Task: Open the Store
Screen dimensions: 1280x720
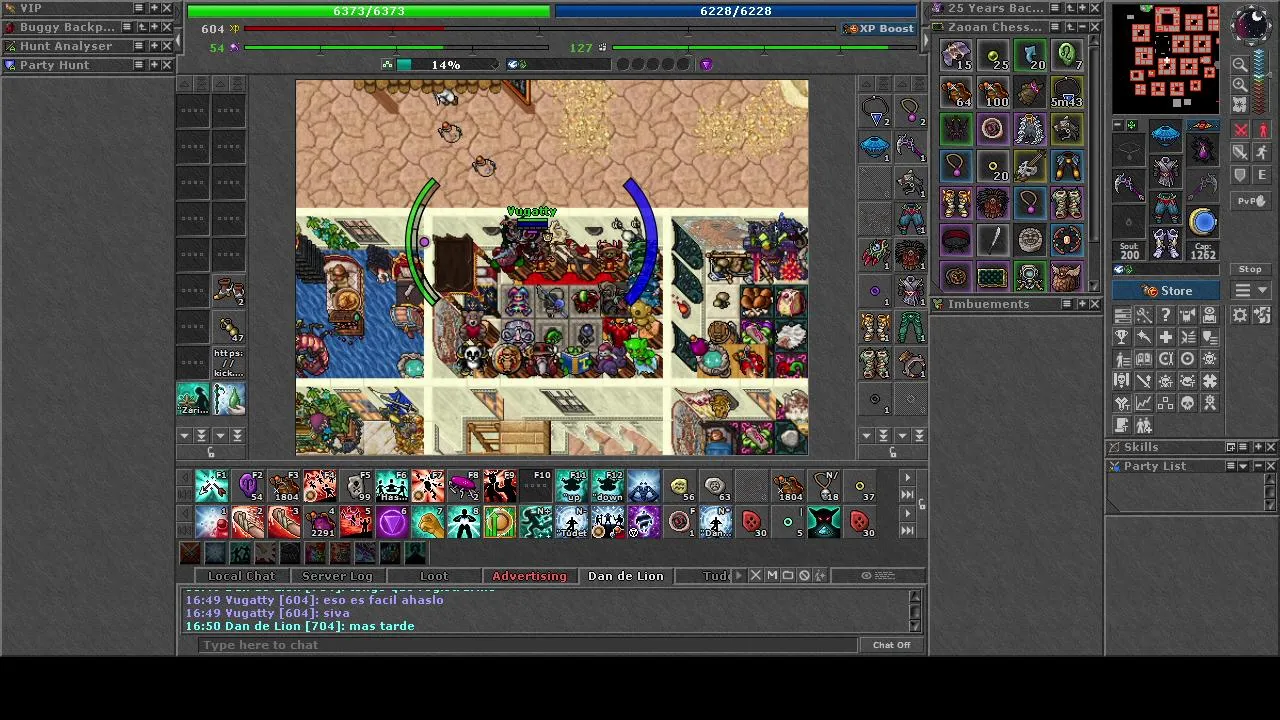Action: tap(1168, 291)
